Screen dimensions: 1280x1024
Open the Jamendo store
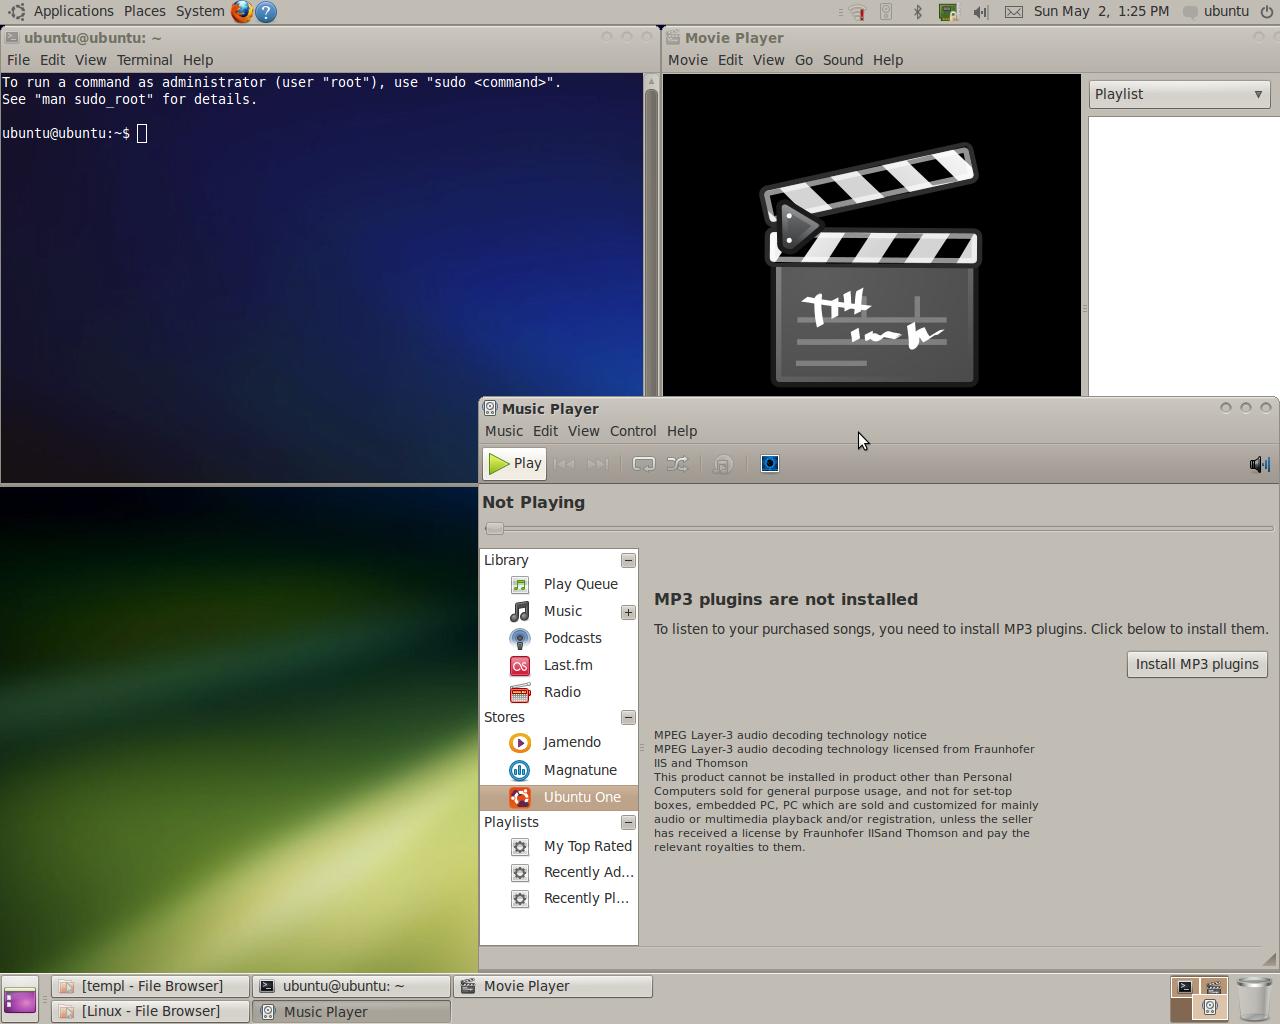[559, 742]
